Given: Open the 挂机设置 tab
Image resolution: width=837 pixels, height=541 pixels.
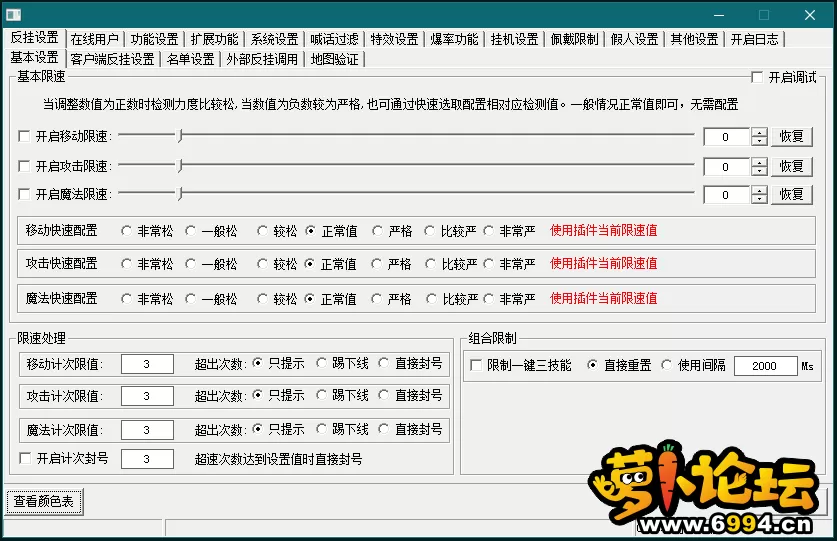Looking at the screenshot, I should [x=515, y=39].
